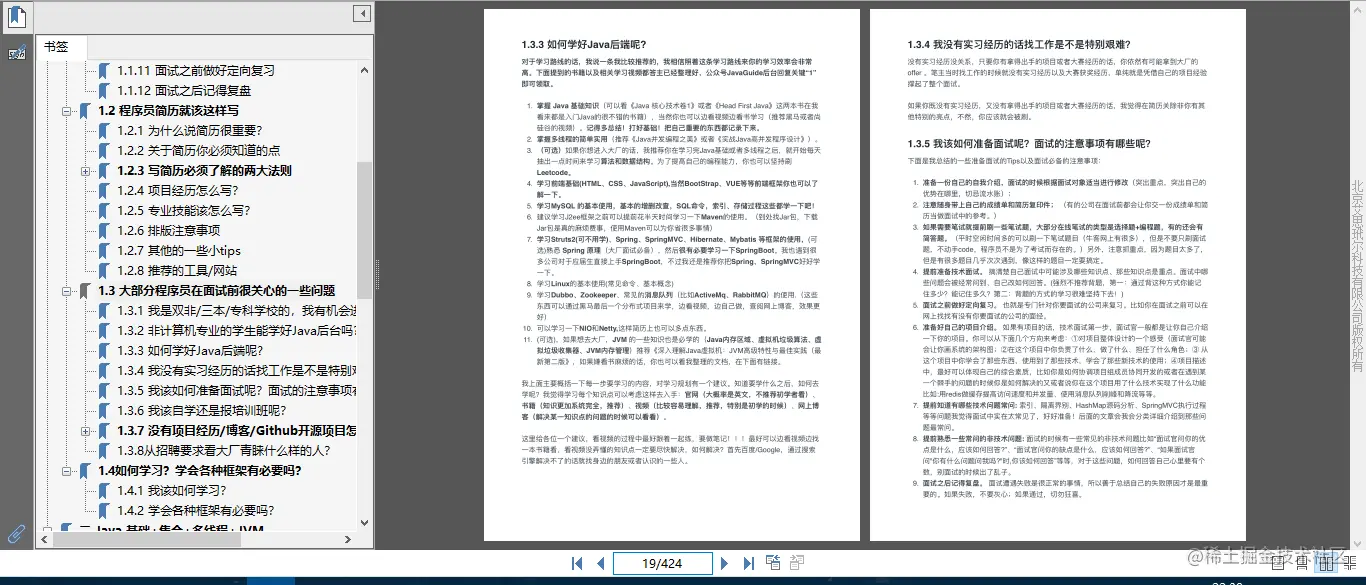
Task: Open bookmark 1.2.2 关于简历你必须知道的点
Action: click(199, 151)
